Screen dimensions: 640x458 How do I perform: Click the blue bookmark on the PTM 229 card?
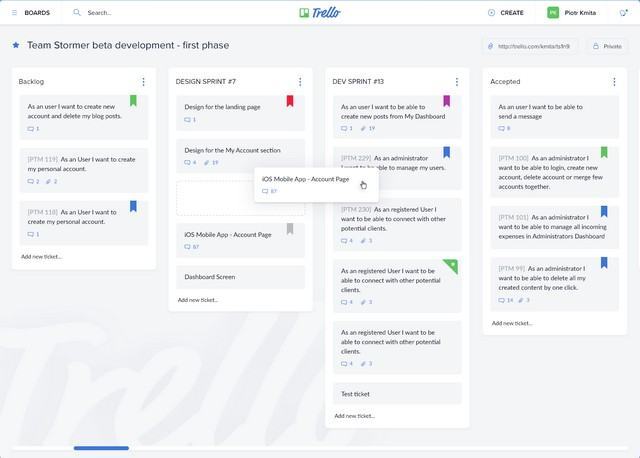pyautogui.click(x=447, y=152)
